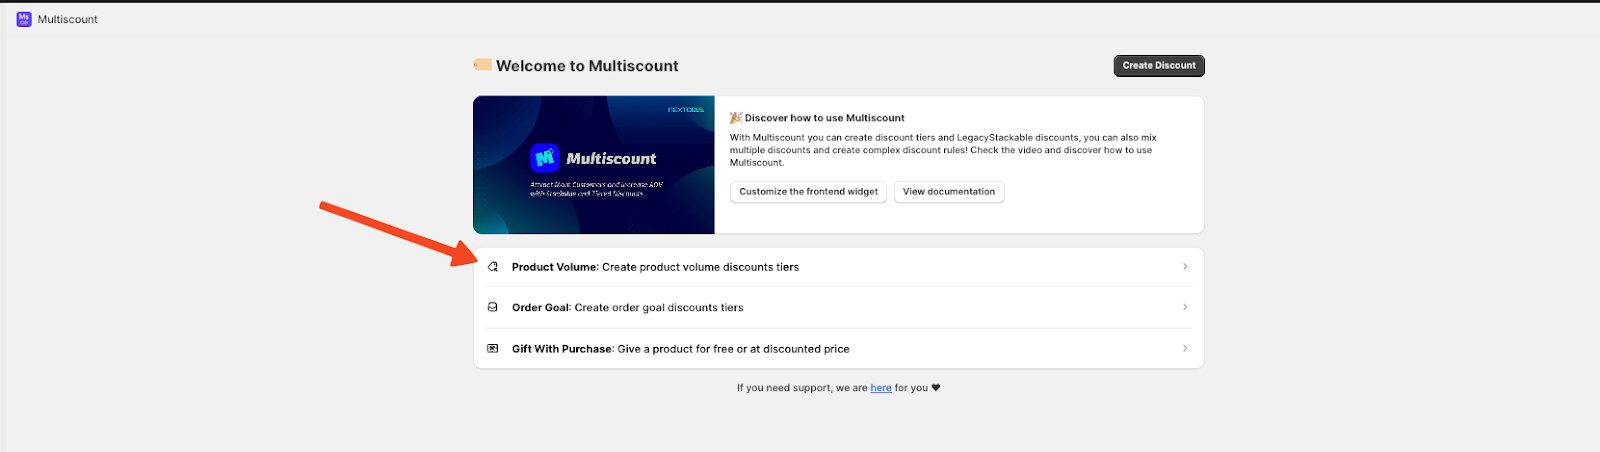Screen dimensions: 1600x452
Task: Select Order Goal: Create order goal discounts tiers
Action: pyautogui.click(x=839, y=308)
